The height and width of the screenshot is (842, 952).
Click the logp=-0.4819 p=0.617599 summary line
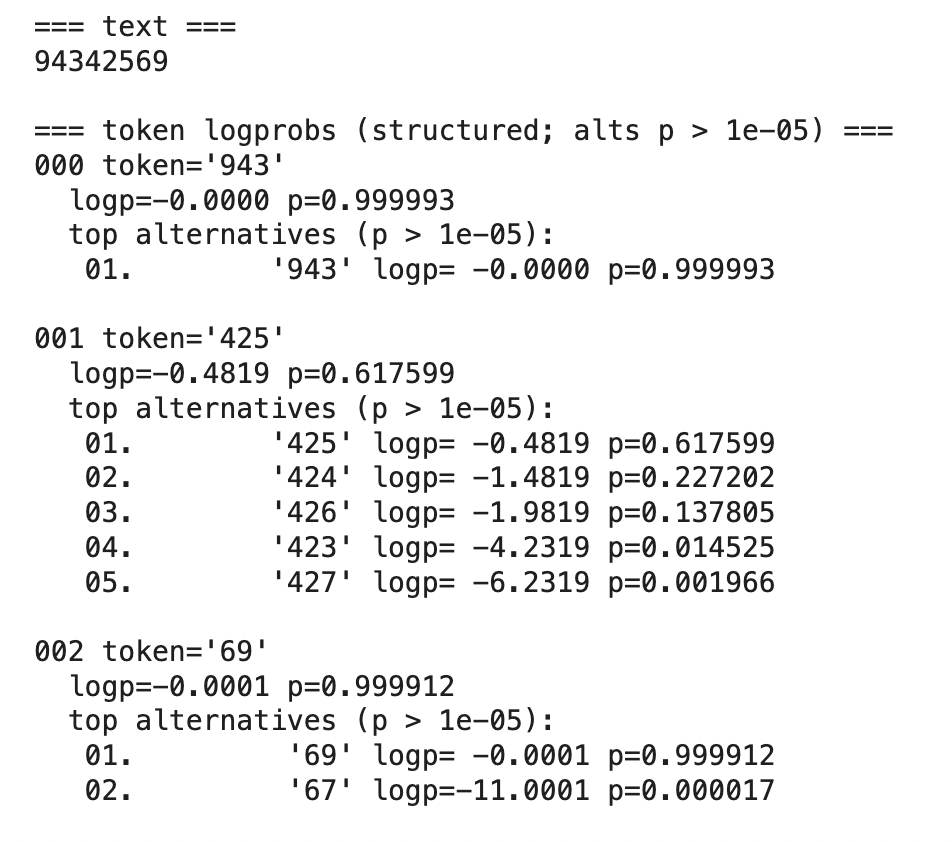click(262, 374)
